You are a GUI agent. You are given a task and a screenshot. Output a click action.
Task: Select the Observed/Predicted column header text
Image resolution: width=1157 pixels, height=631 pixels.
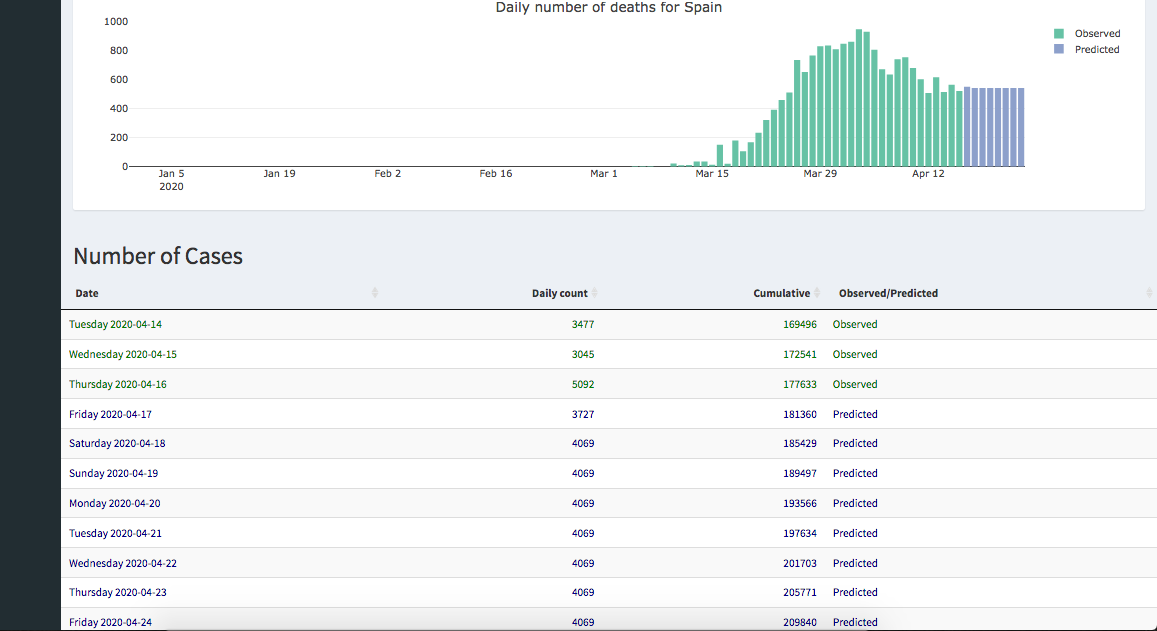(x=888, y=293)
